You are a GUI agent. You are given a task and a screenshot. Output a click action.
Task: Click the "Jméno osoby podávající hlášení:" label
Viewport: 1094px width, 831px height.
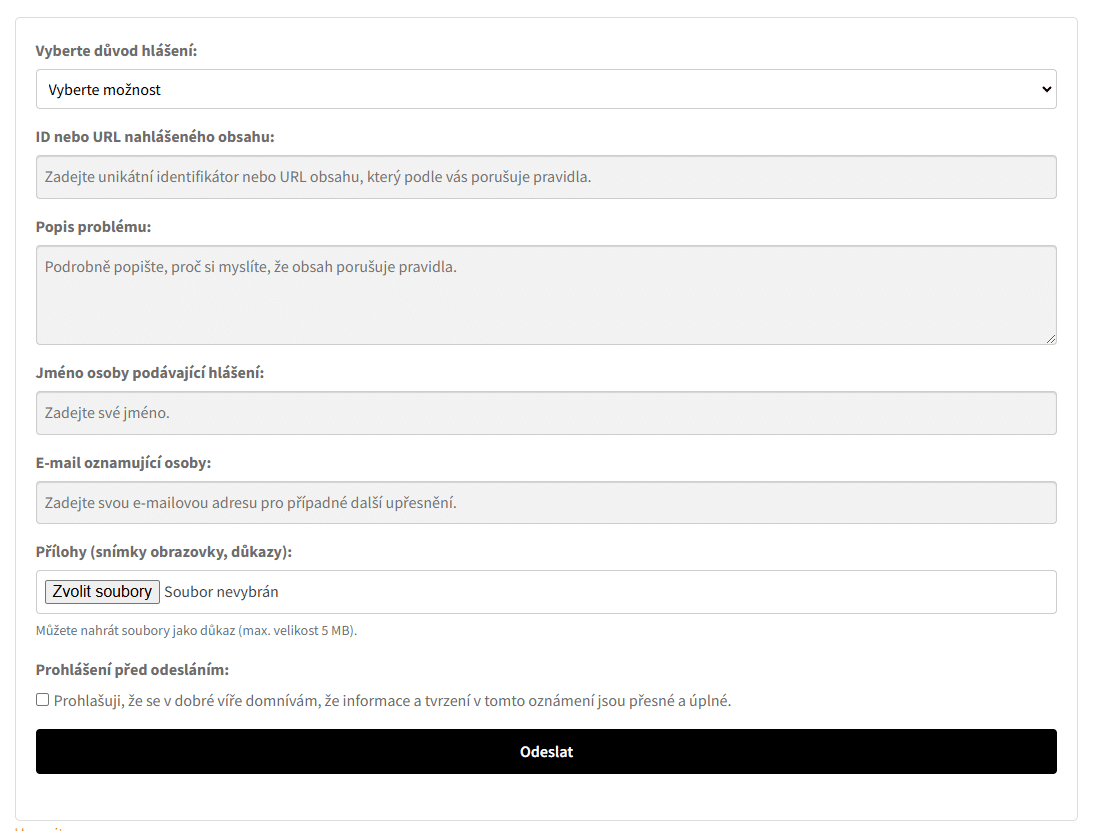pyautogui.click(x=150, y=373)
